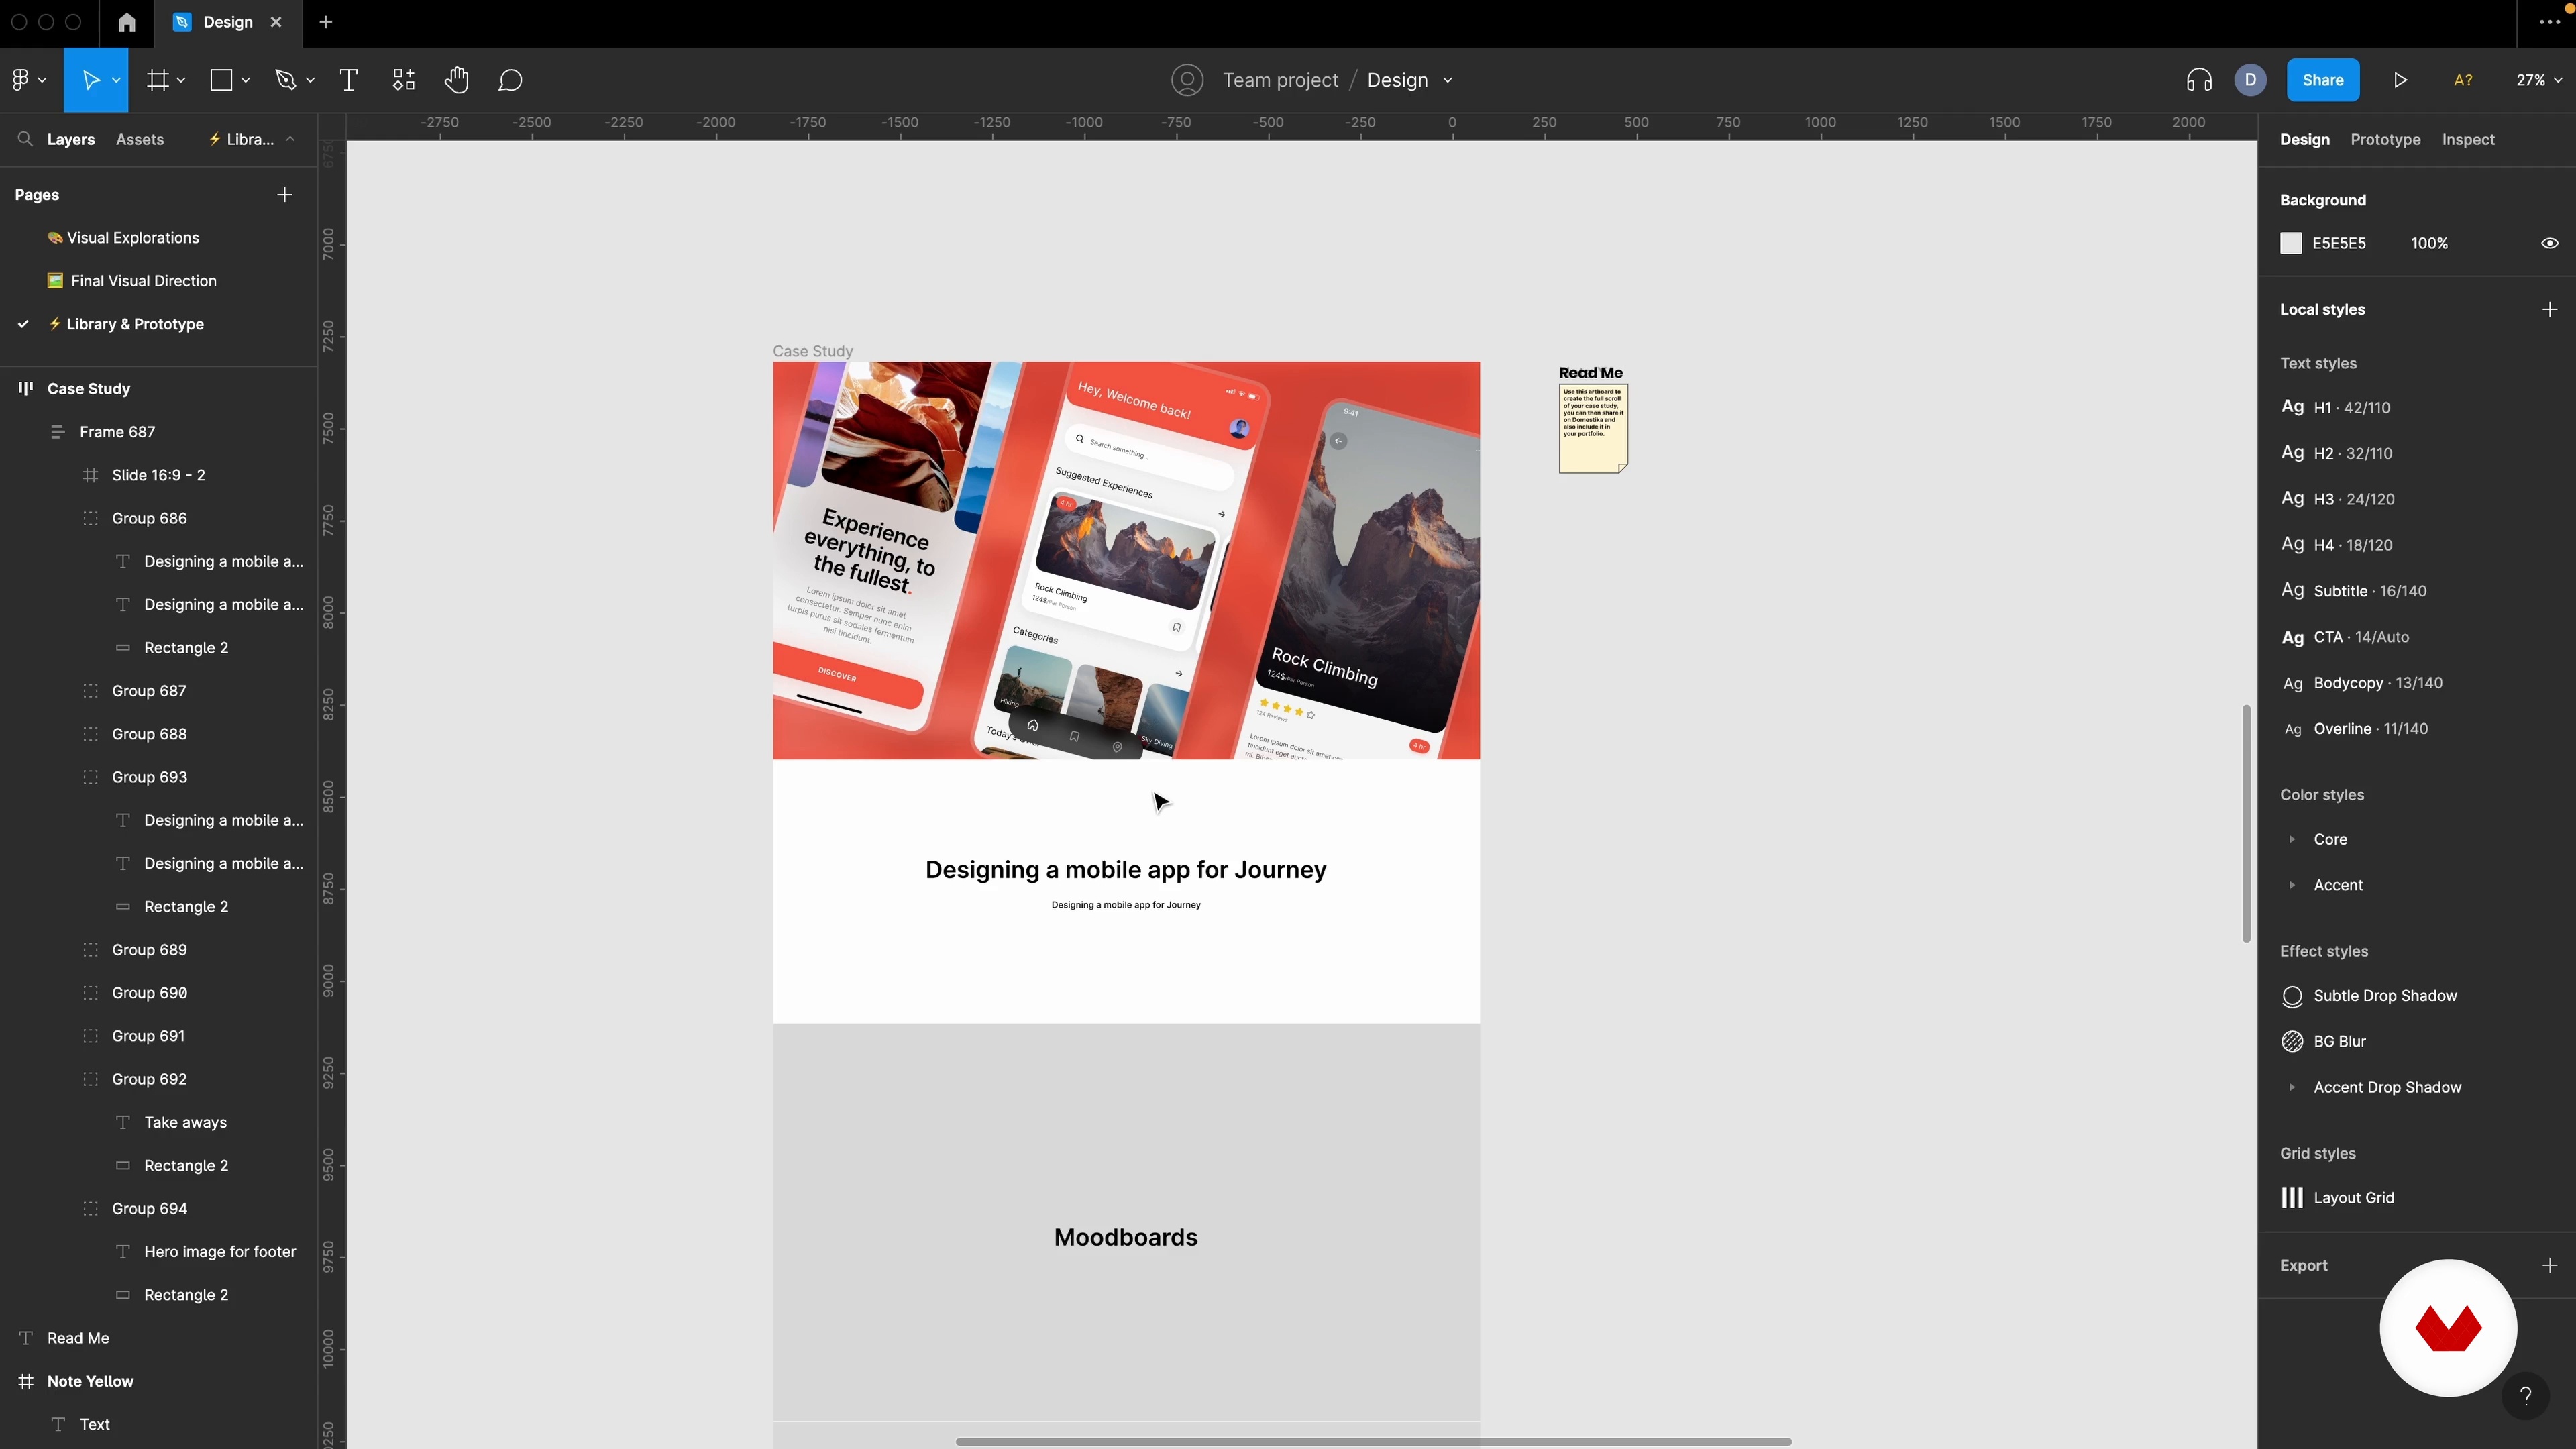The image size is (2576, 1449).
Task: Open main menu dropdown arrow
Action: pyautogui.click(x=42, y=80)
